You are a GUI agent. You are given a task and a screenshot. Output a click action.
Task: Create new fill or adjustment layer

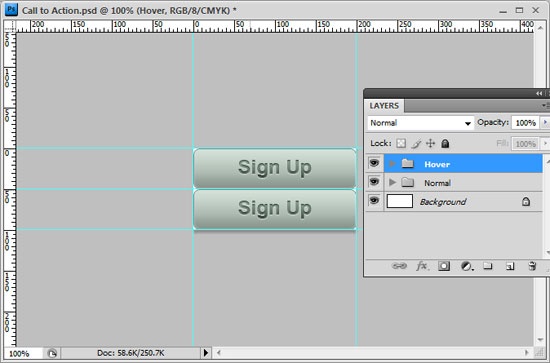coord(467,267)
